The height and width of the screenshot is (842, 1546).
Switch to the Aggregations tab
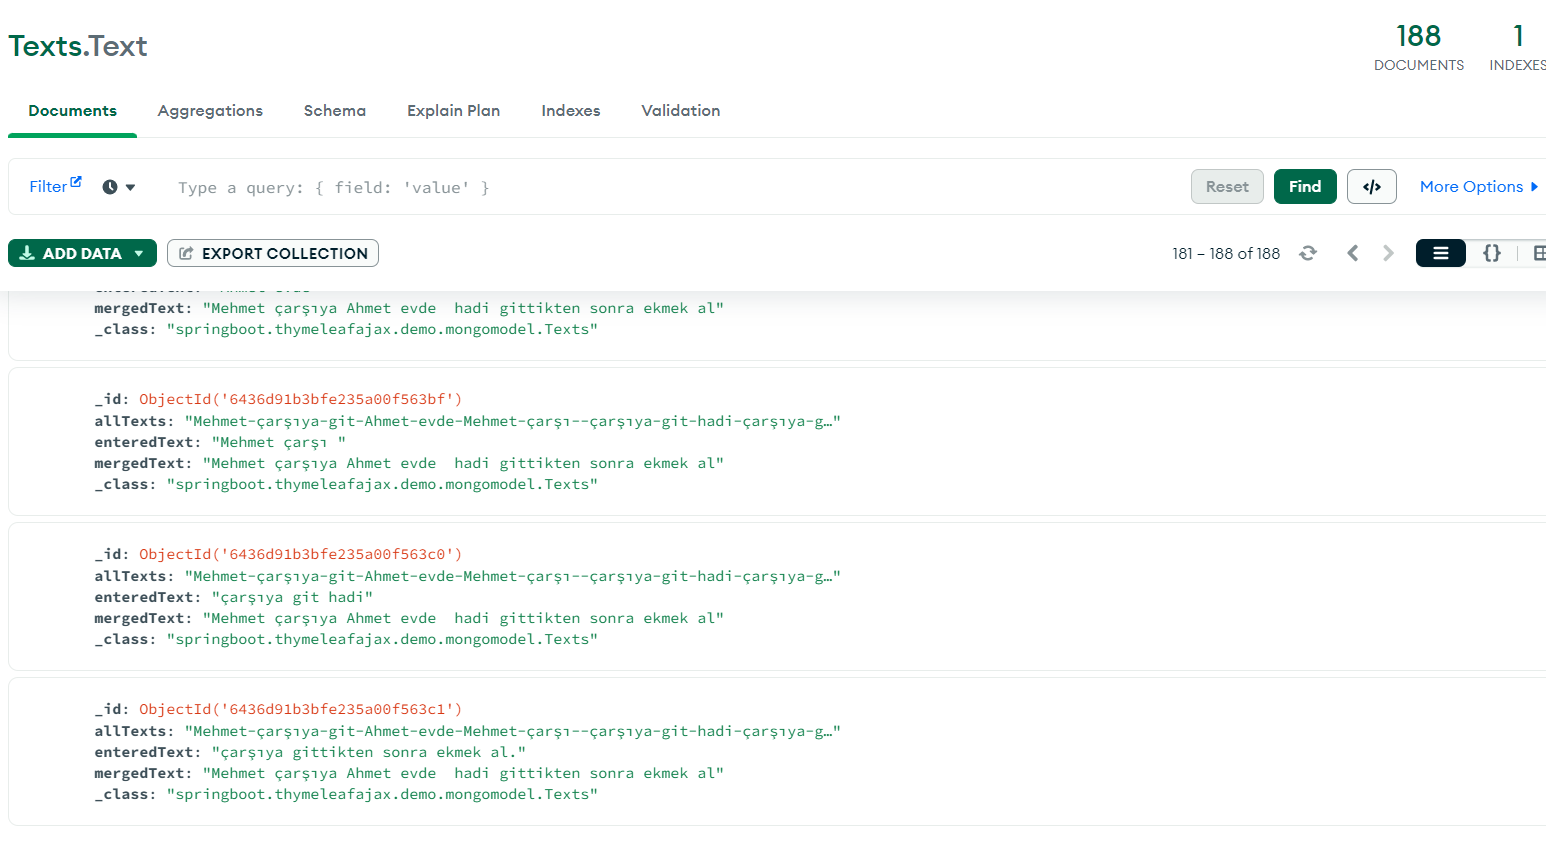210,111
